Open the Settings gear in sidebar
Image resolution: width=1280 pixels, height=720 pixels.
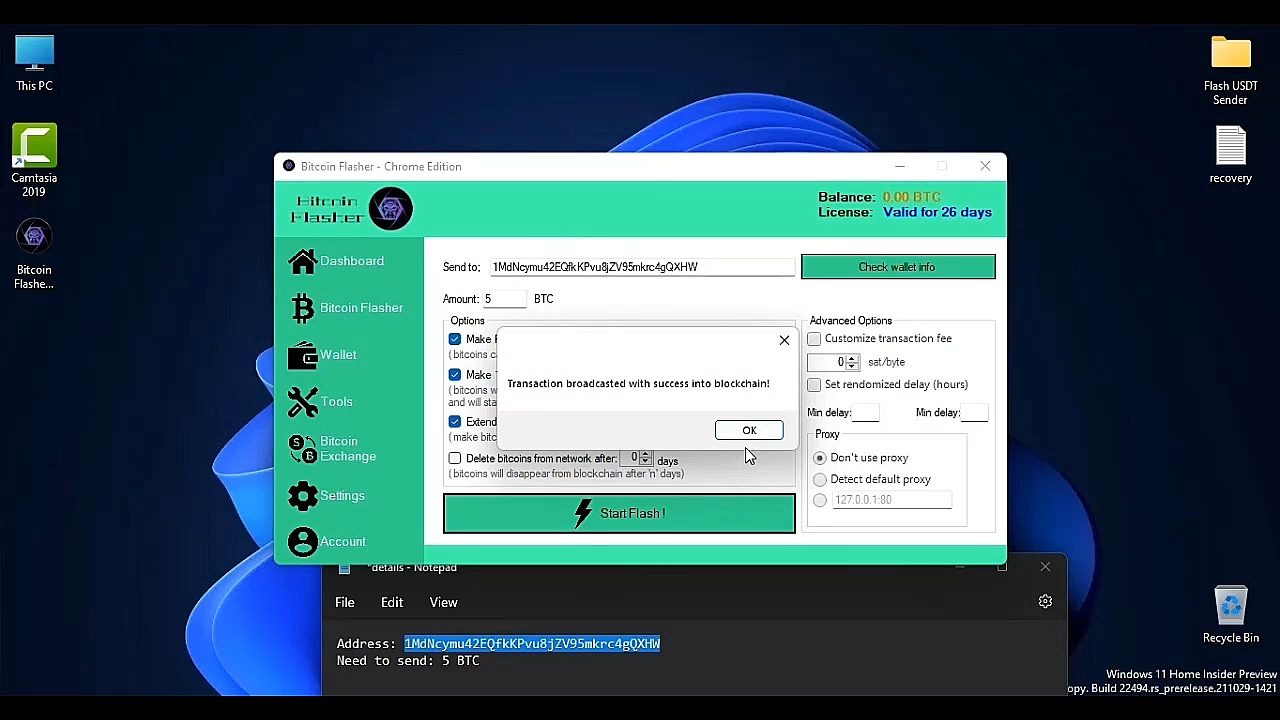click(x=302, y=496)
